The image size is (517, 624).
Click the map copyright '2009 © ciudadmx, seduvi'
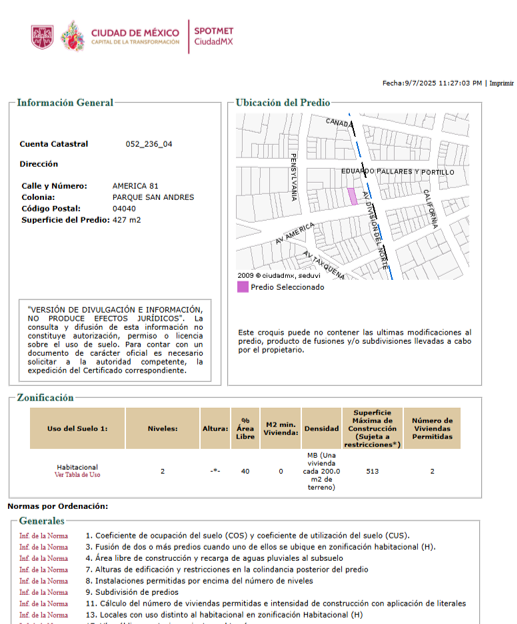[279, 275]
